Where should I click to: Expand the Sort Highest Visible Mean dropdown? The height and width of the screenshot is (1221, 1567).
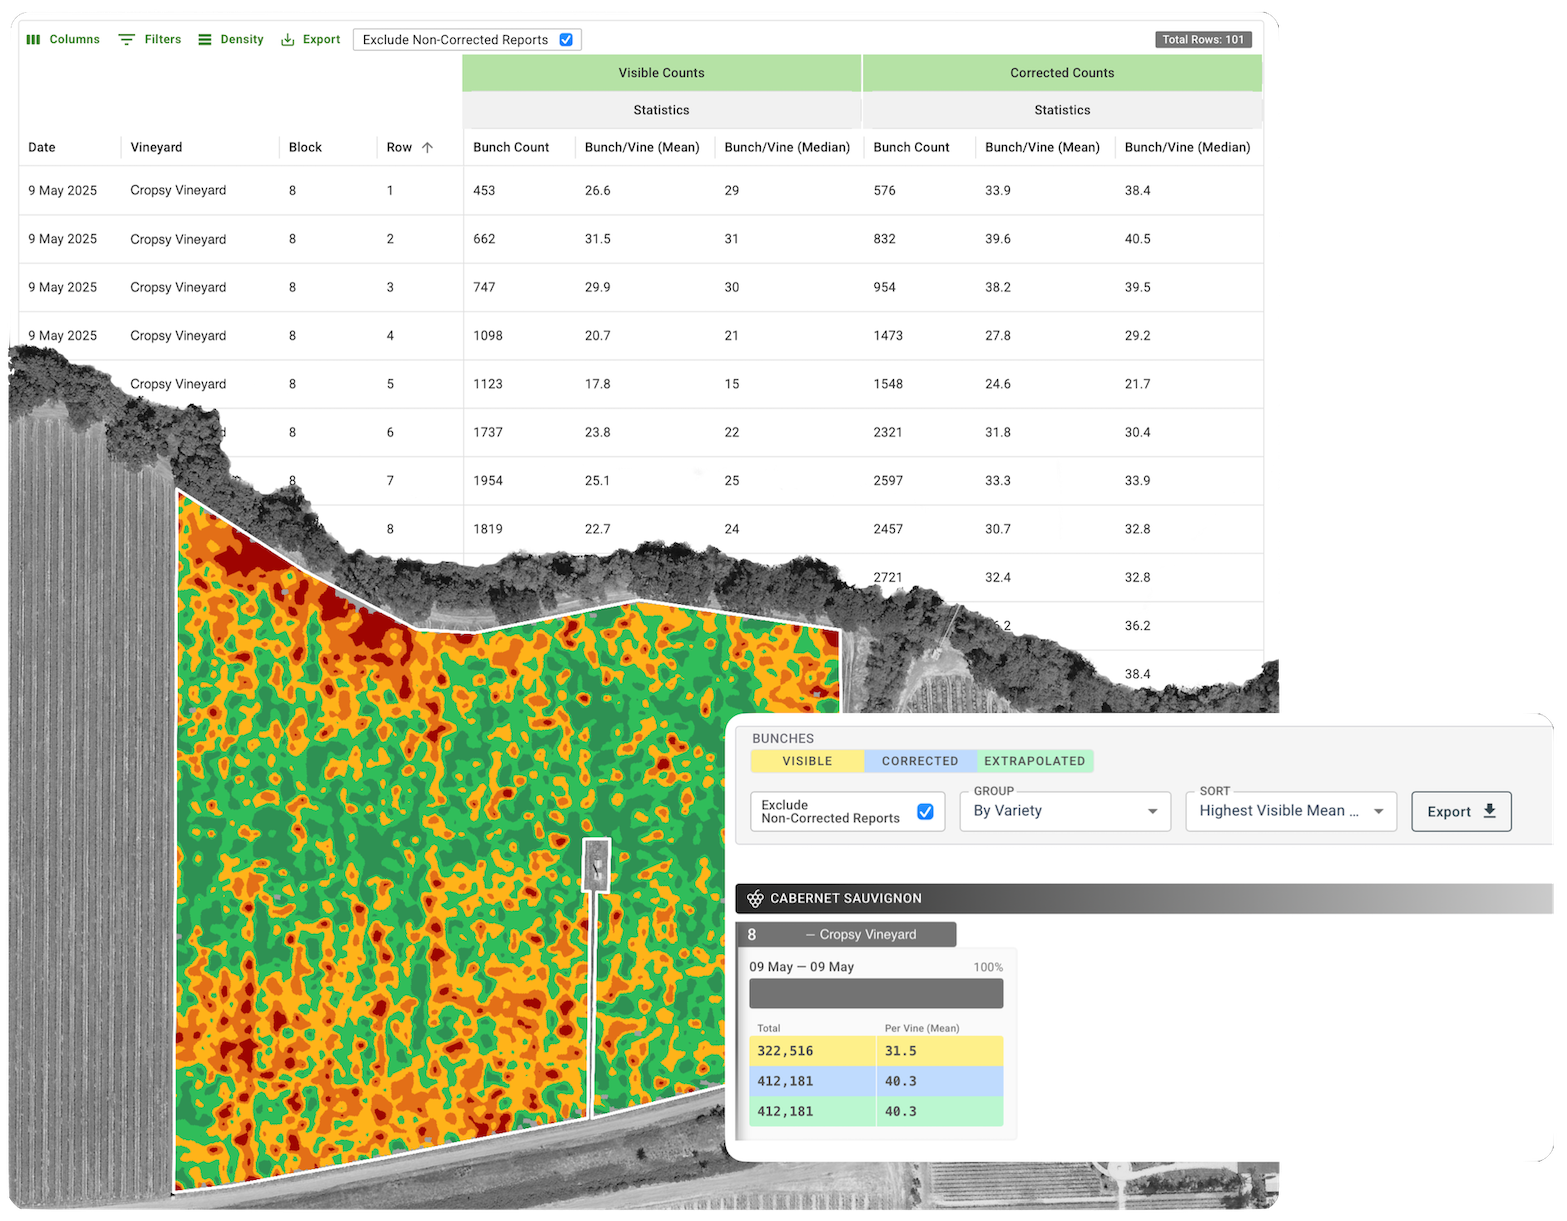(x=1290, y=811)
